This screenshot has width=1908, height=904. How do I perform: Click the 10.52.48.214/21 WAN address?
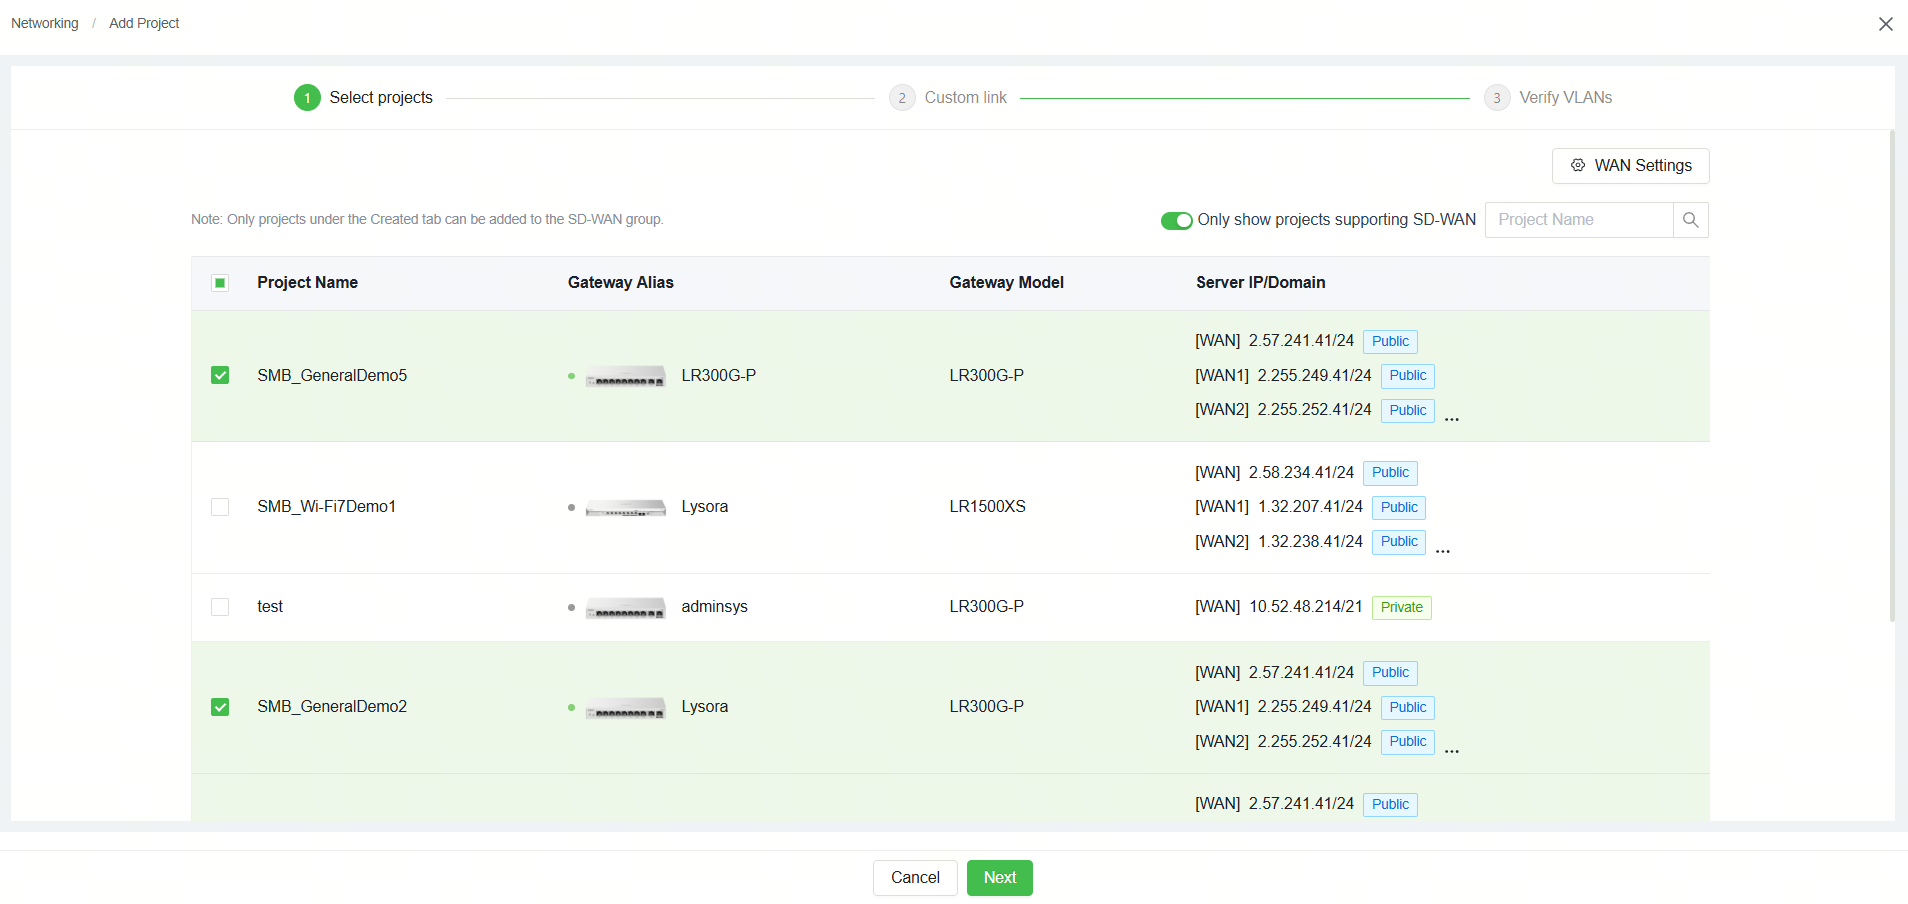(x=1305, y=607)
